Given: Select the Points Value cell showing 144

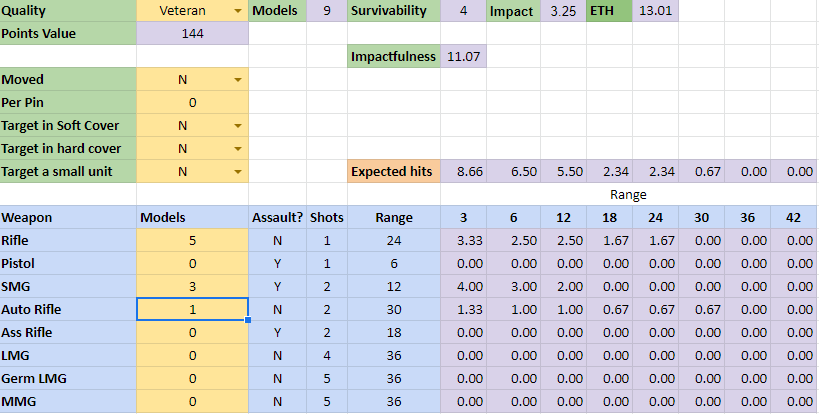Looking at the screenshot, I should click(x=191, y=34).
